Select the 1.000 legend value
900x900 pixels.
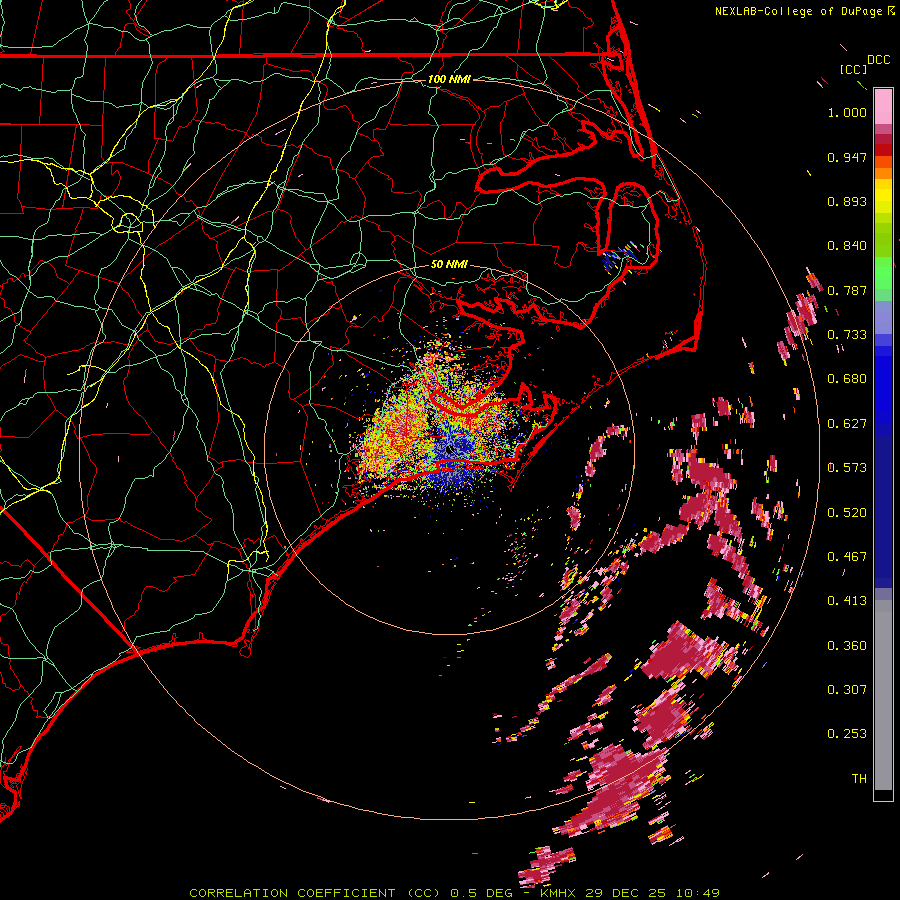point(847,112)
